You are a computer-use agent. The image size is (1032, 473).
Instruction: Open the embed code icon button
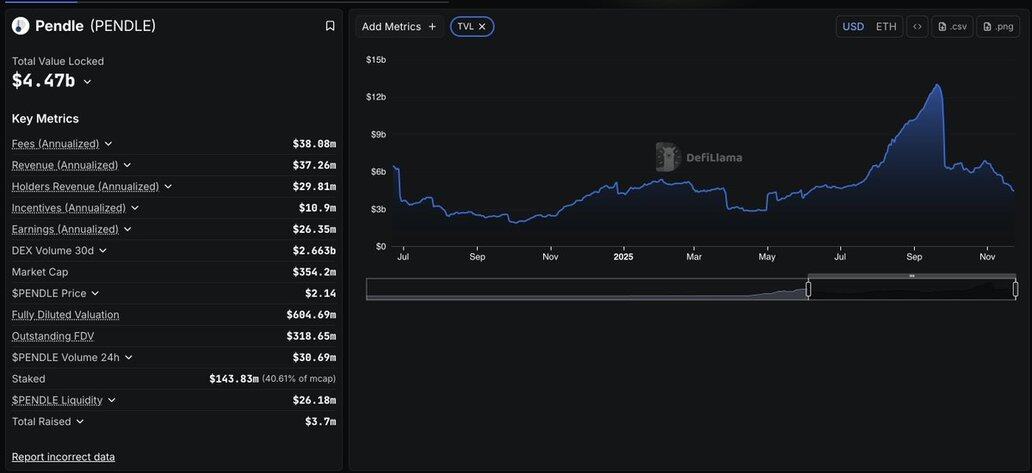(x=916, y=27)
